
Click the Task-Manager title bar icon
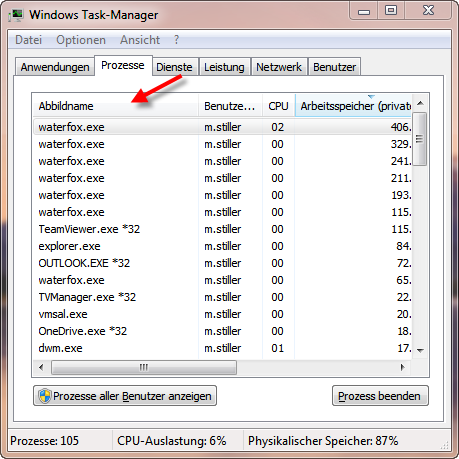click(x=16, y=15)
